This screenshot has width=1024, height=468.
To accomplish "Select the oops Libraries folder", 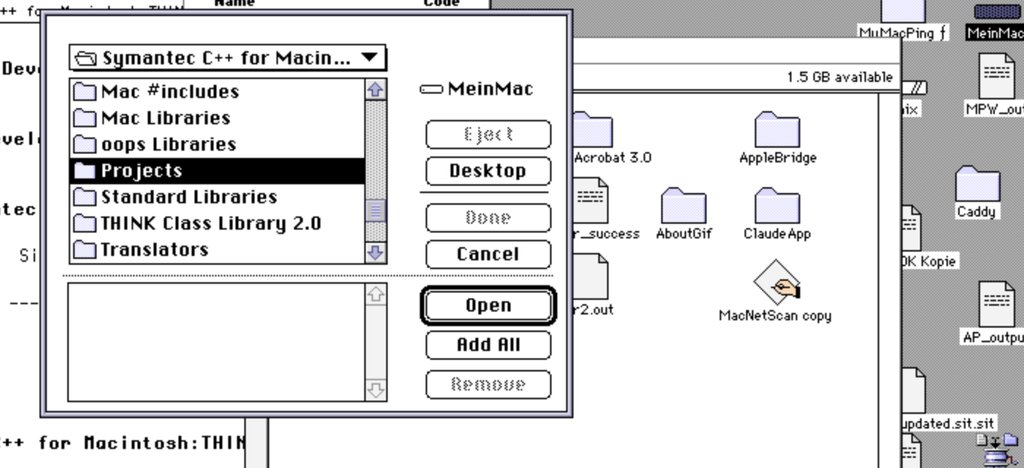I will 217,144.
